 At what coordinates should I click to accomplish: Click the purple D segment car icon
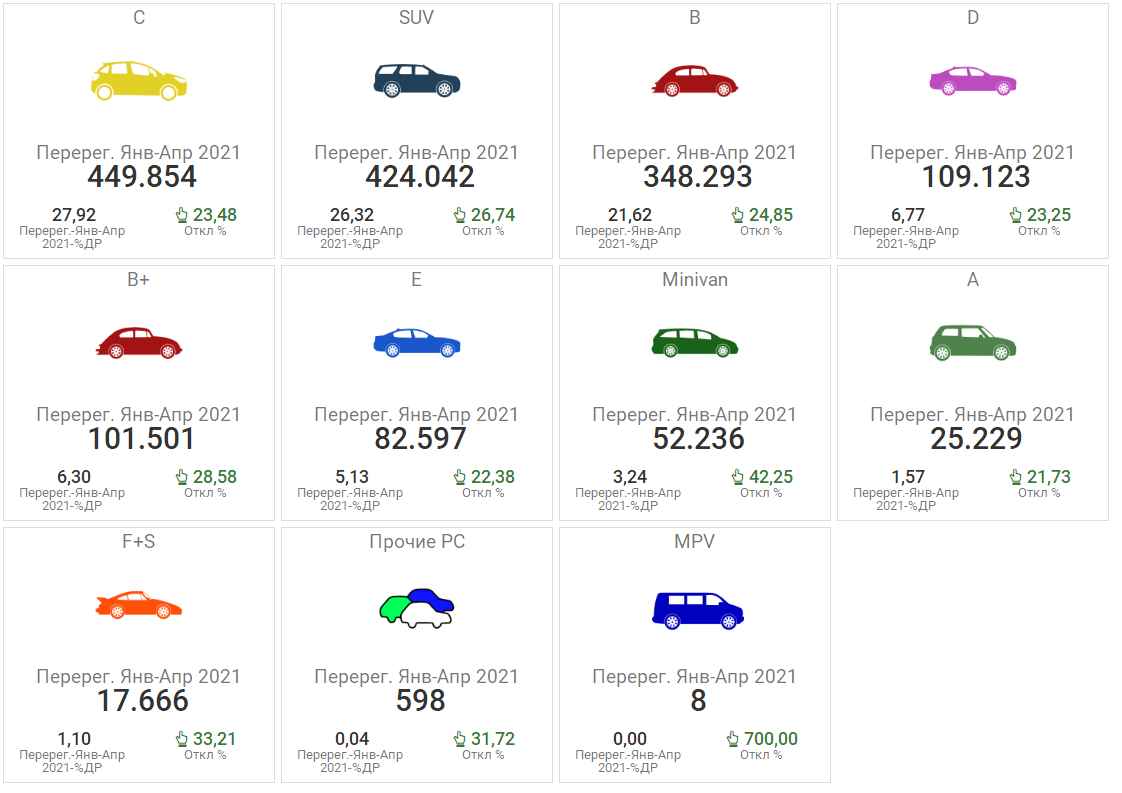[972, 81]
